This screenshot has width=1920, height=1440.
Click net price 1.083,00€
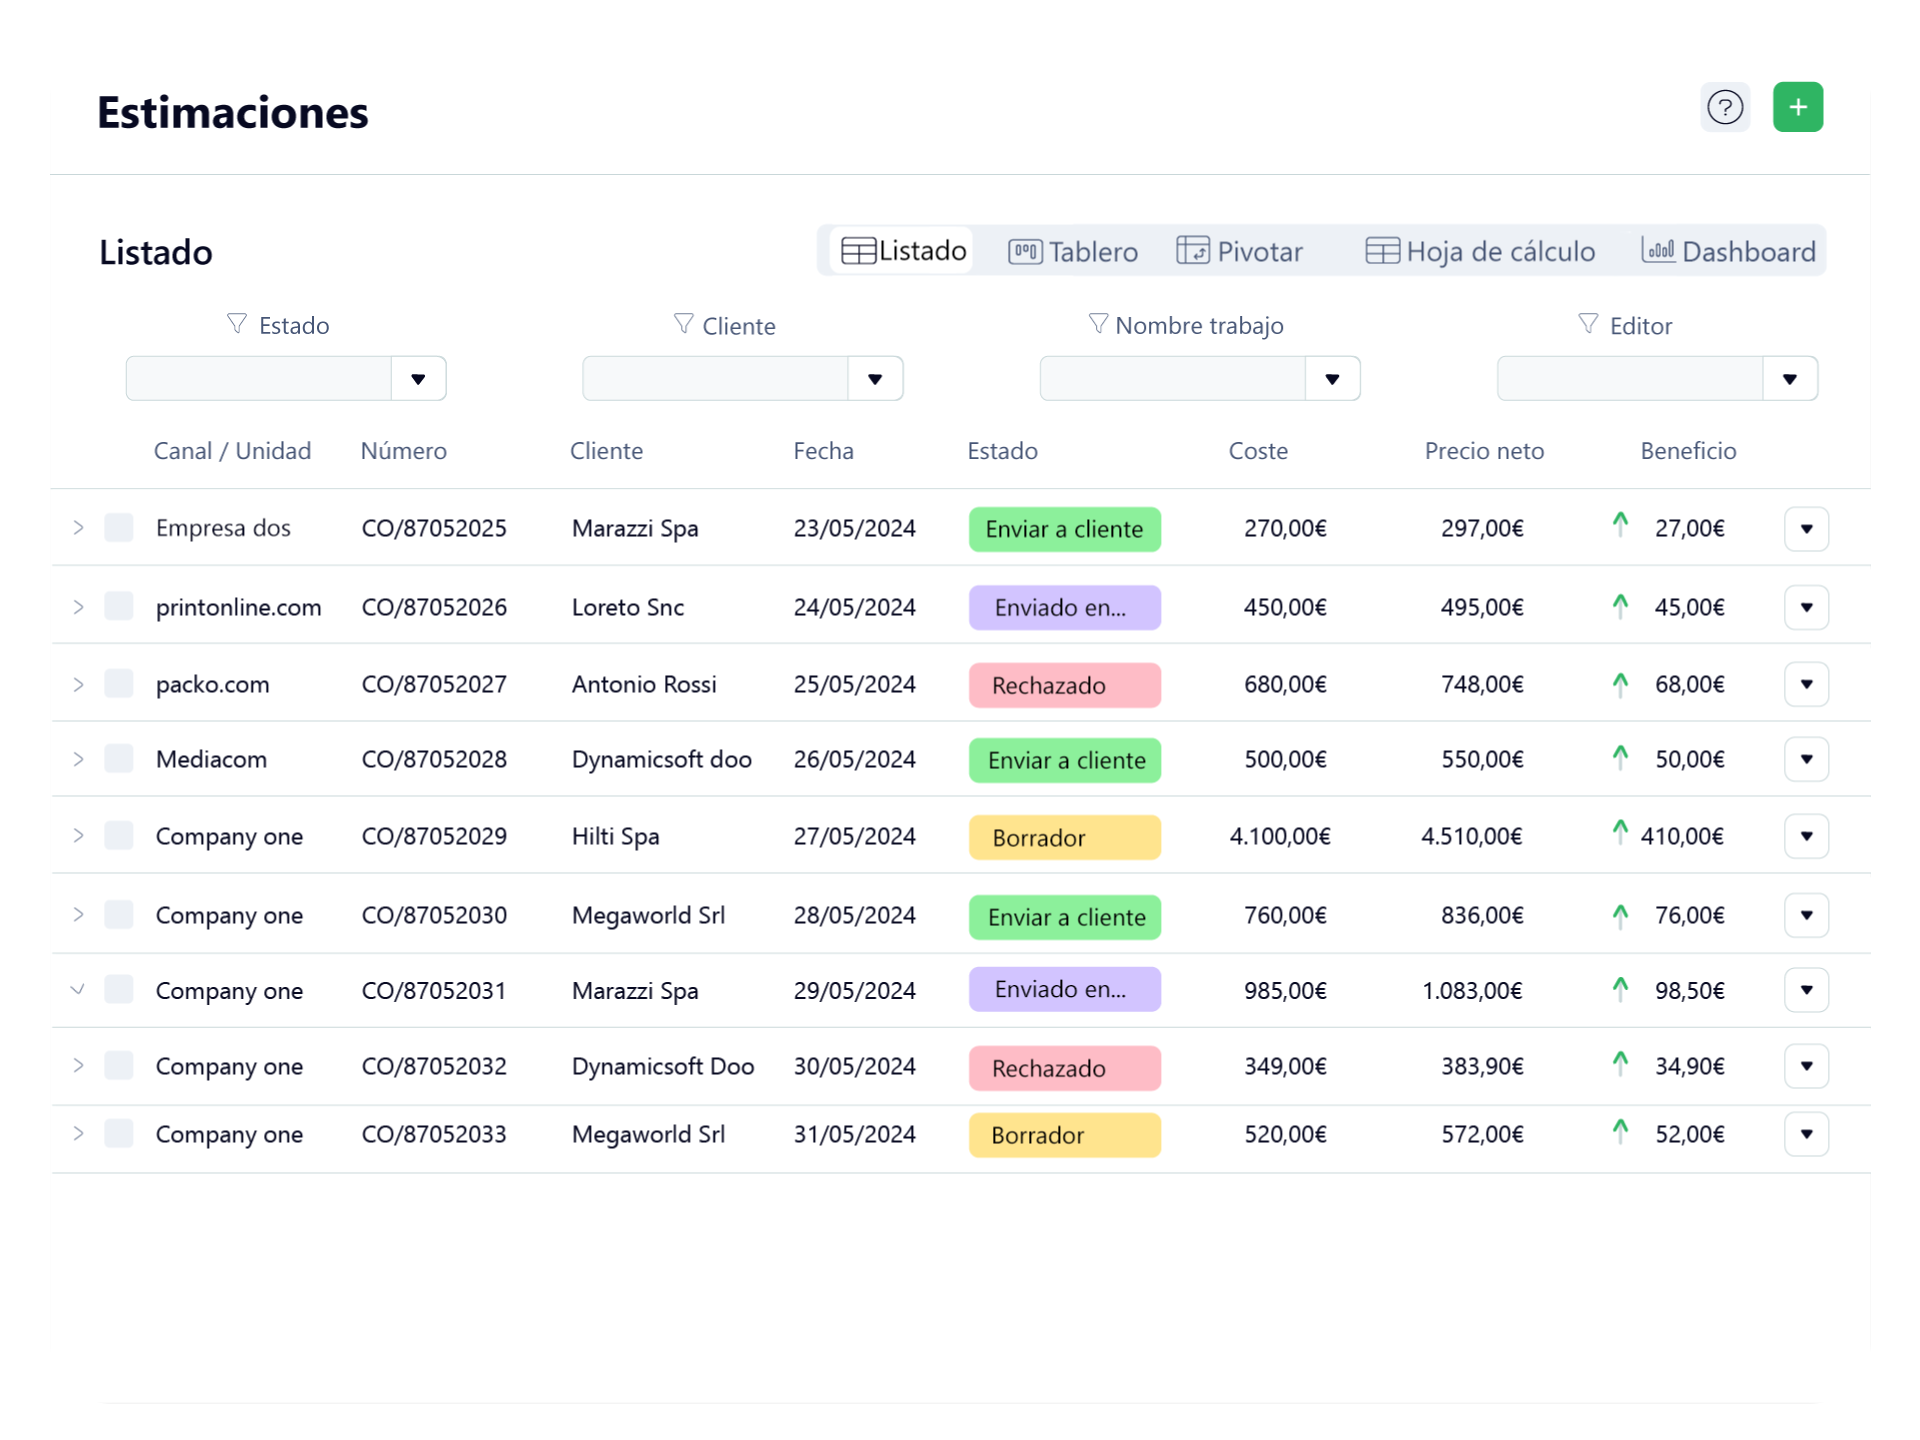tap(1472, 990)
